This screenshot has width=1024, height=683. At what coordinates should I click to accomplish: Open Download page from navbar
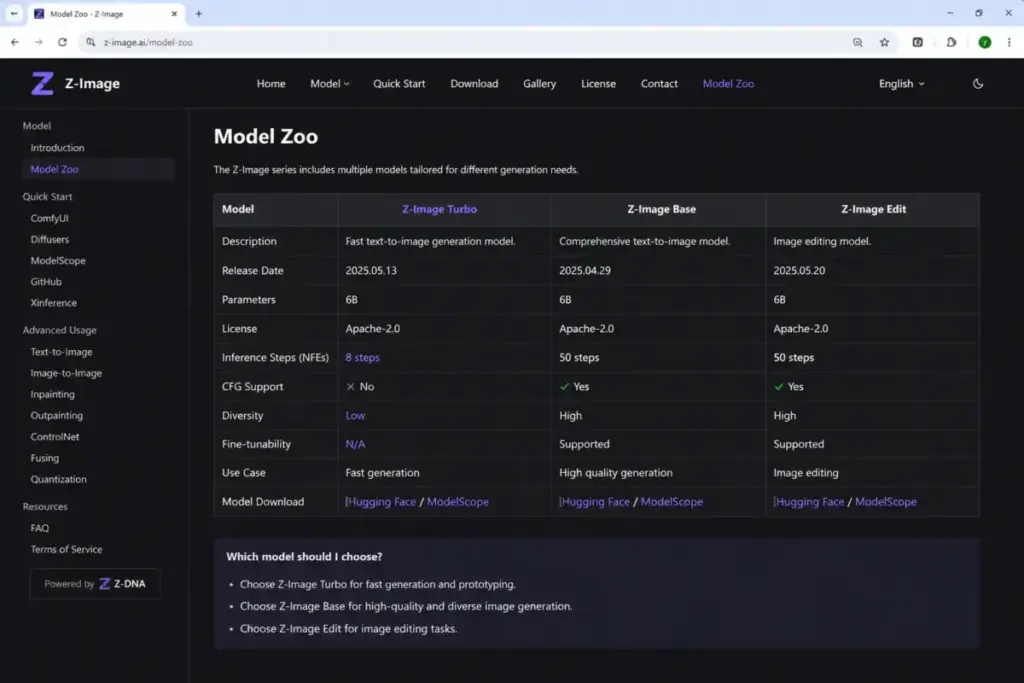click(474, 84)
